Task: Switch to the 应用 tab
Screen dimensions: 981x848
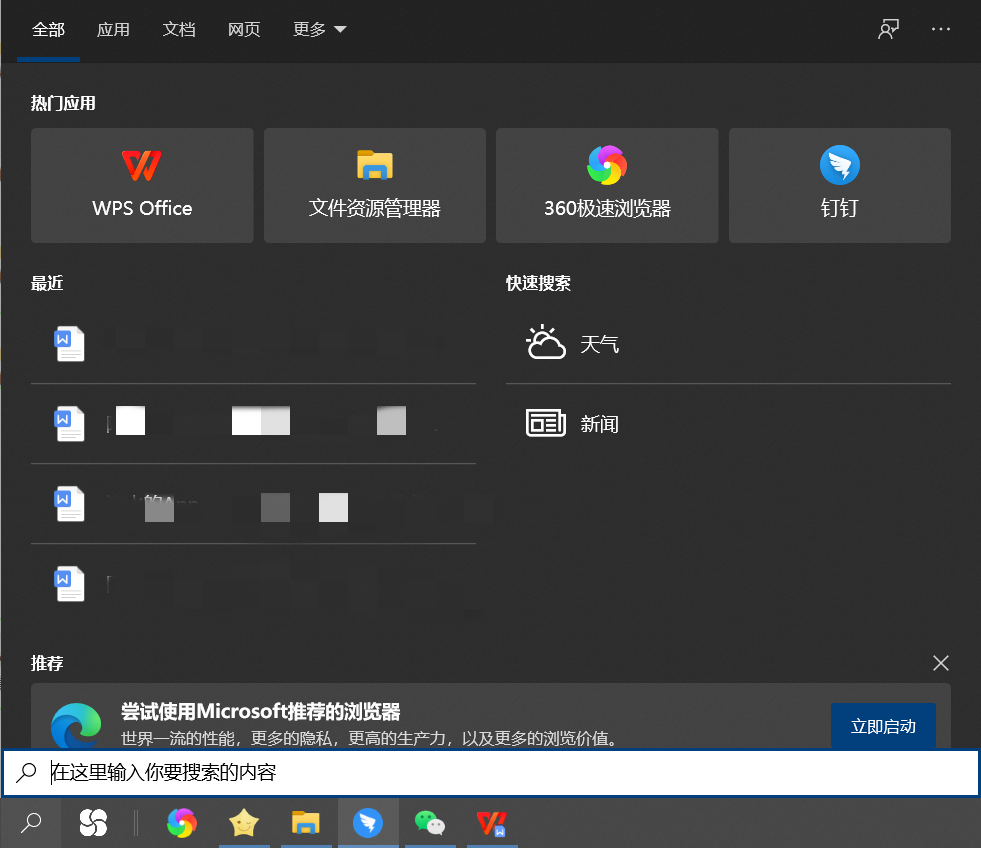Action: [x=113, y=29]
